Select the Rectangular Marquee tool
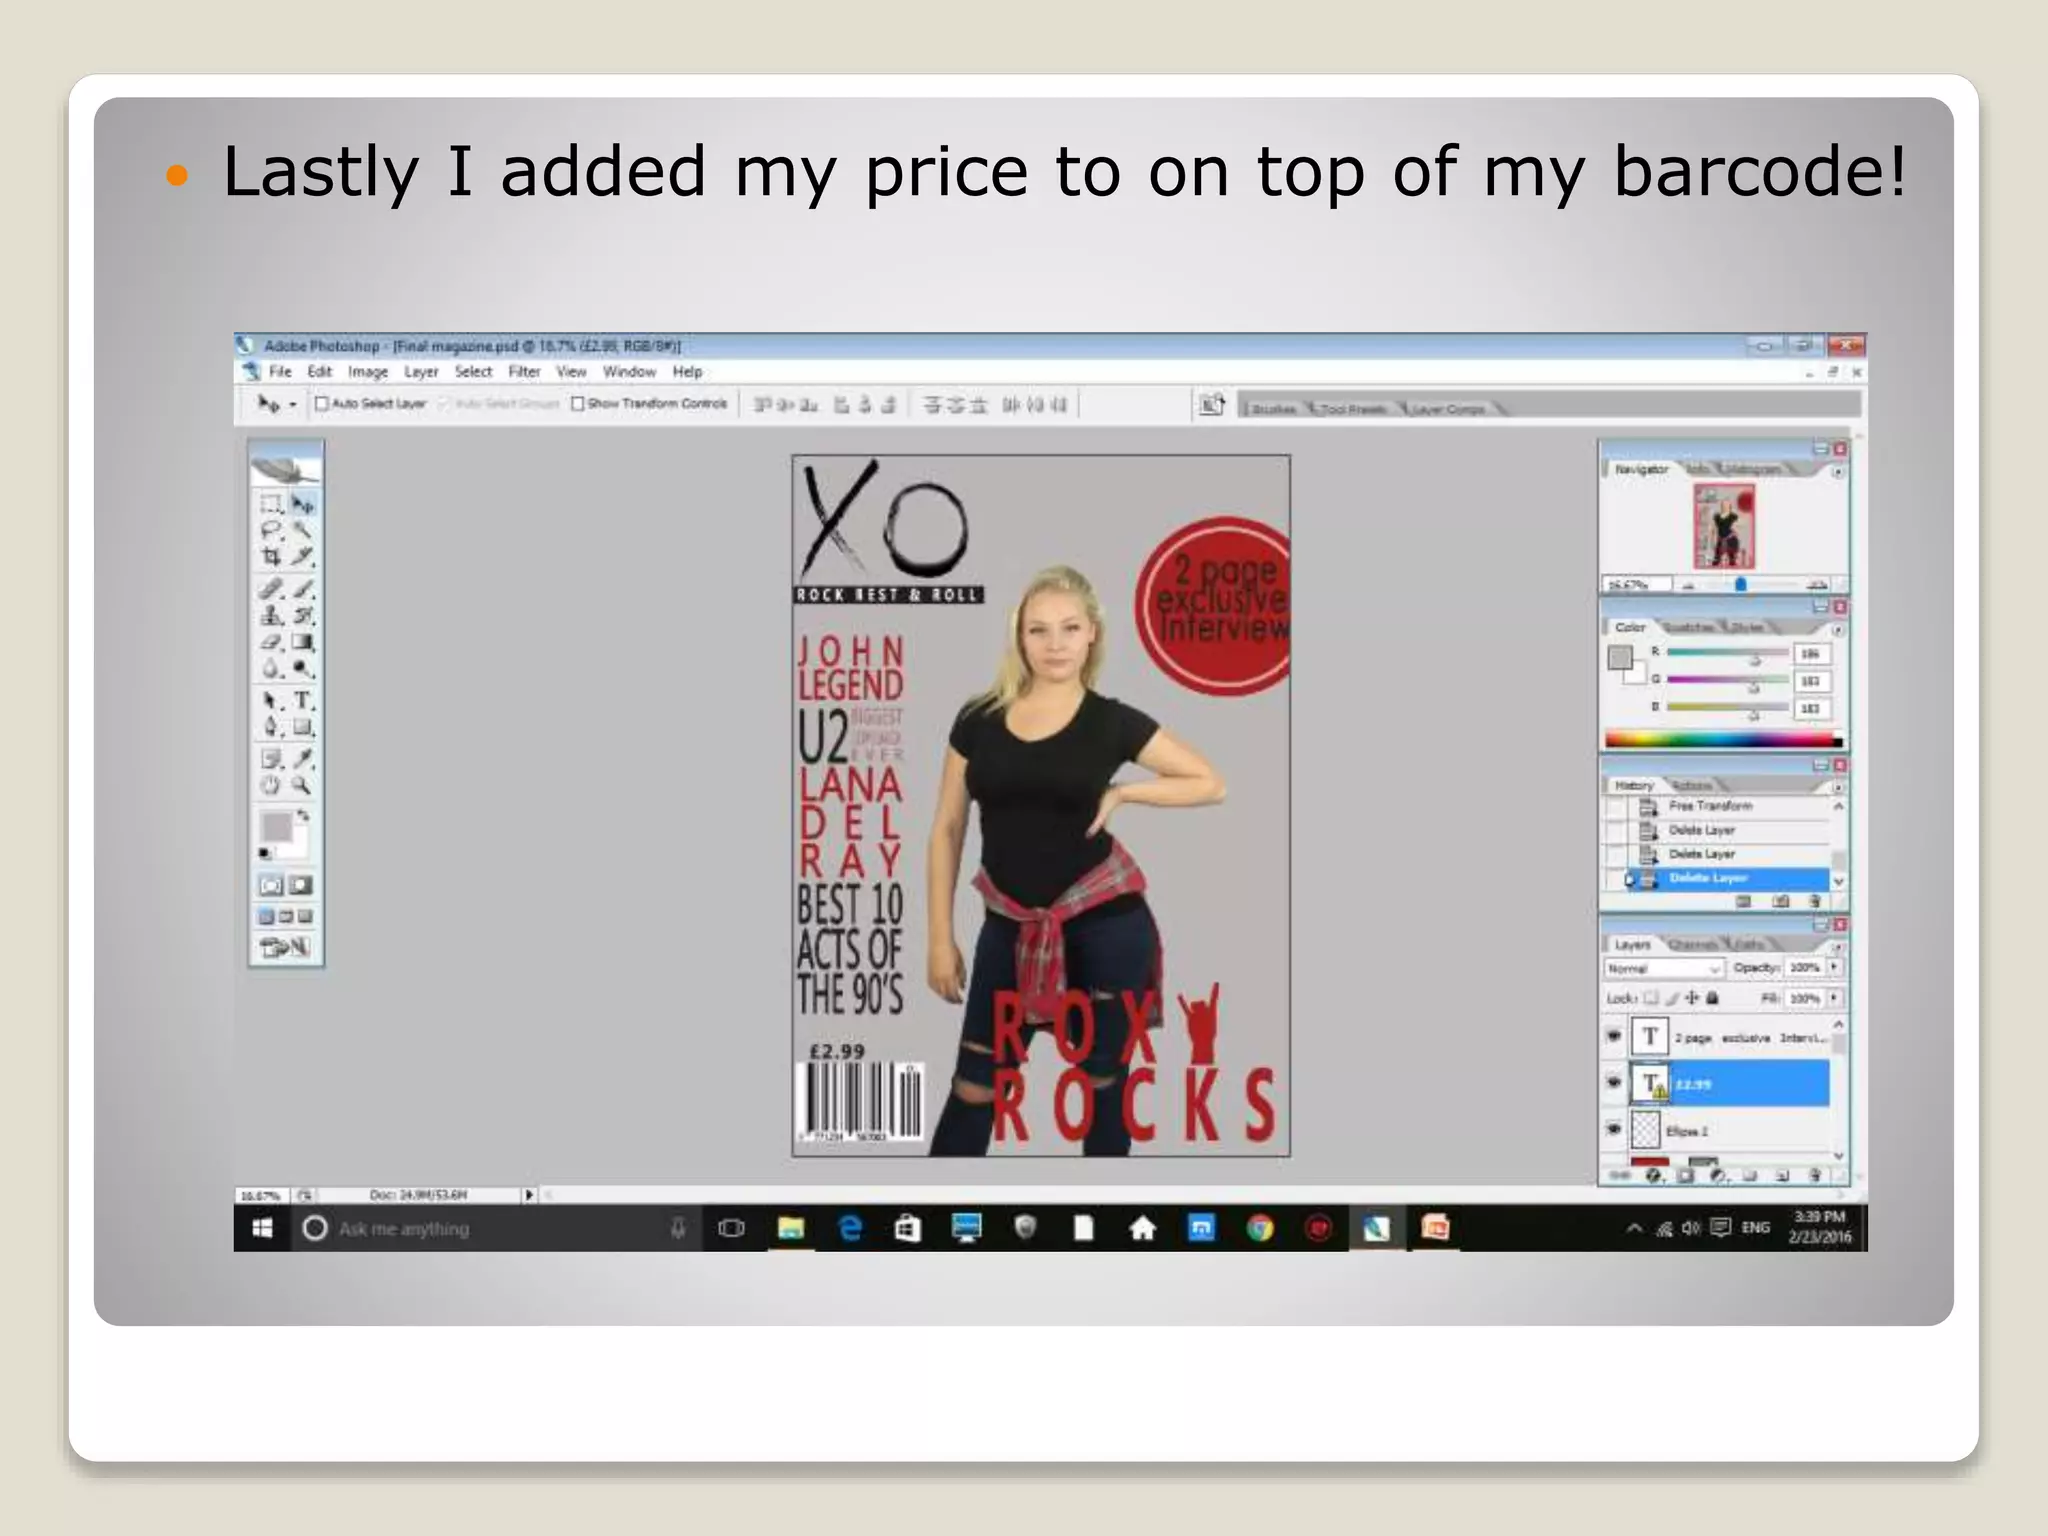Screen dimensions: 2048x1536 (271, 504)
